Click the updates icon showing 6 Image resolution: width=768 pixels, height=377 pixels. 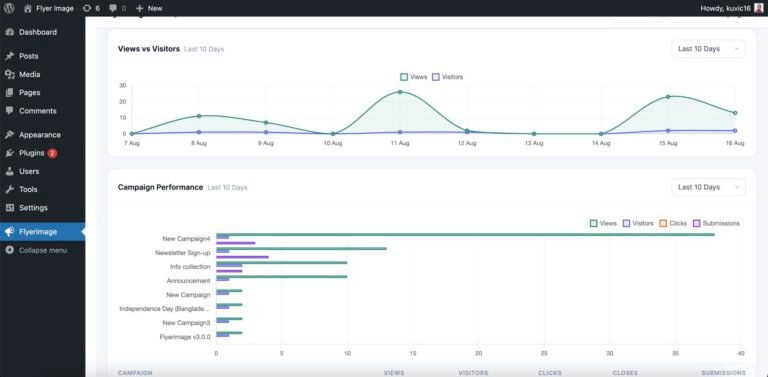point(91,8)
